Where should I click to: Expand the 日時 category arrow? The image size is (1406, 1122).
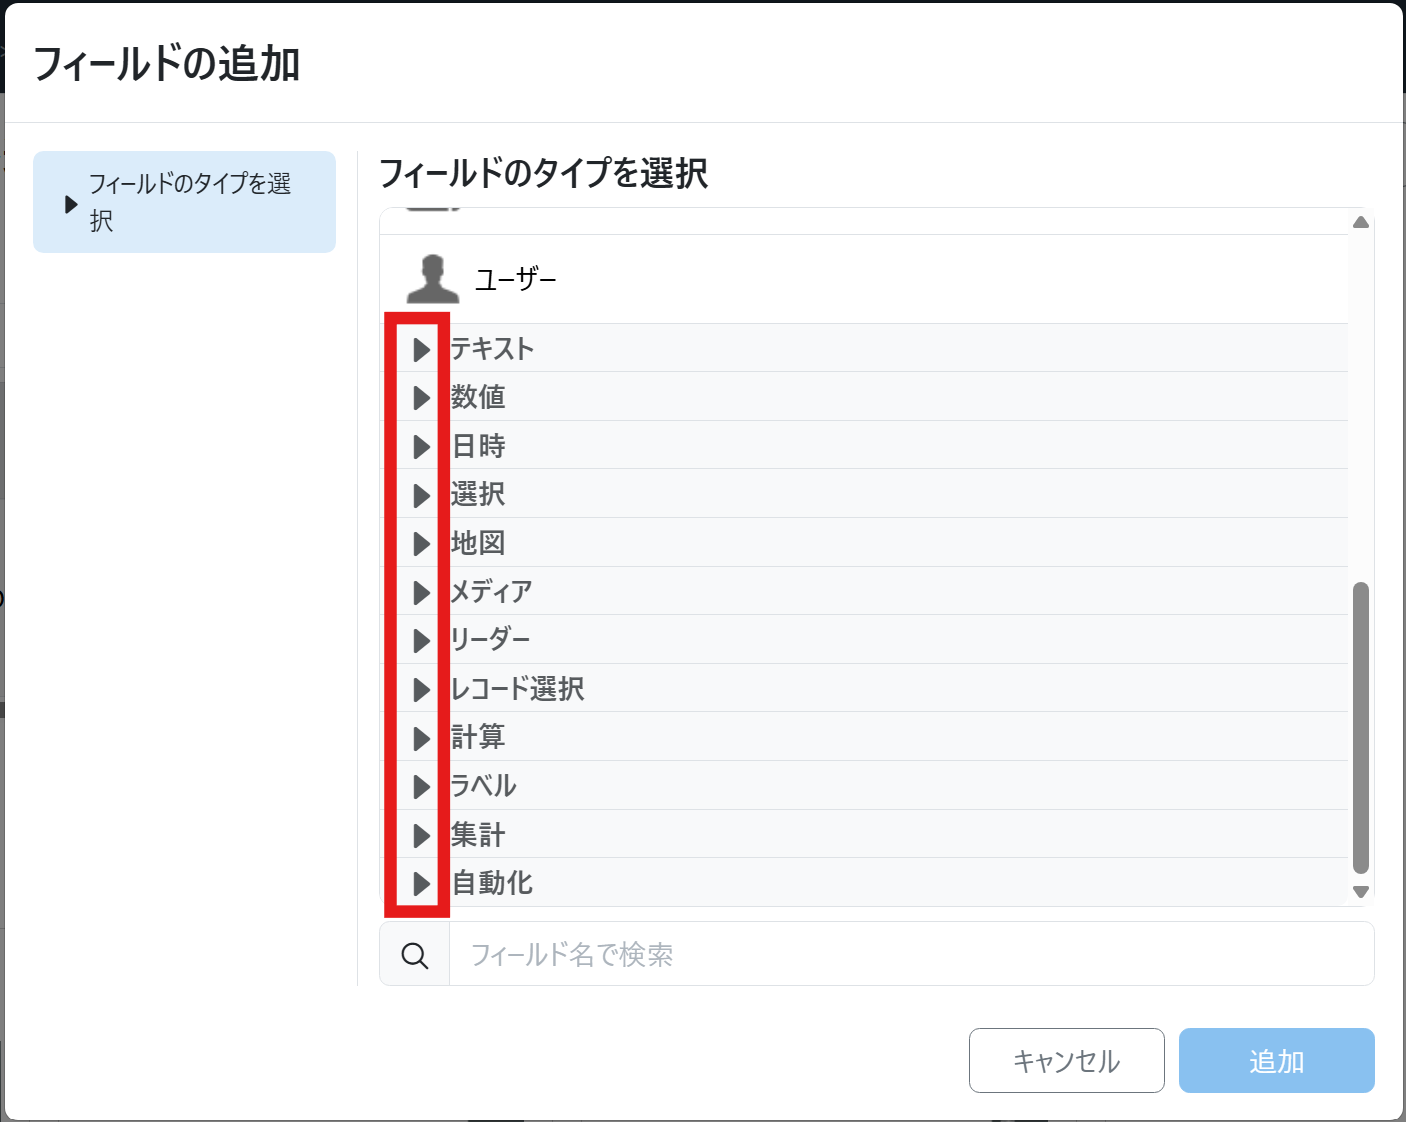click(421, 446)
